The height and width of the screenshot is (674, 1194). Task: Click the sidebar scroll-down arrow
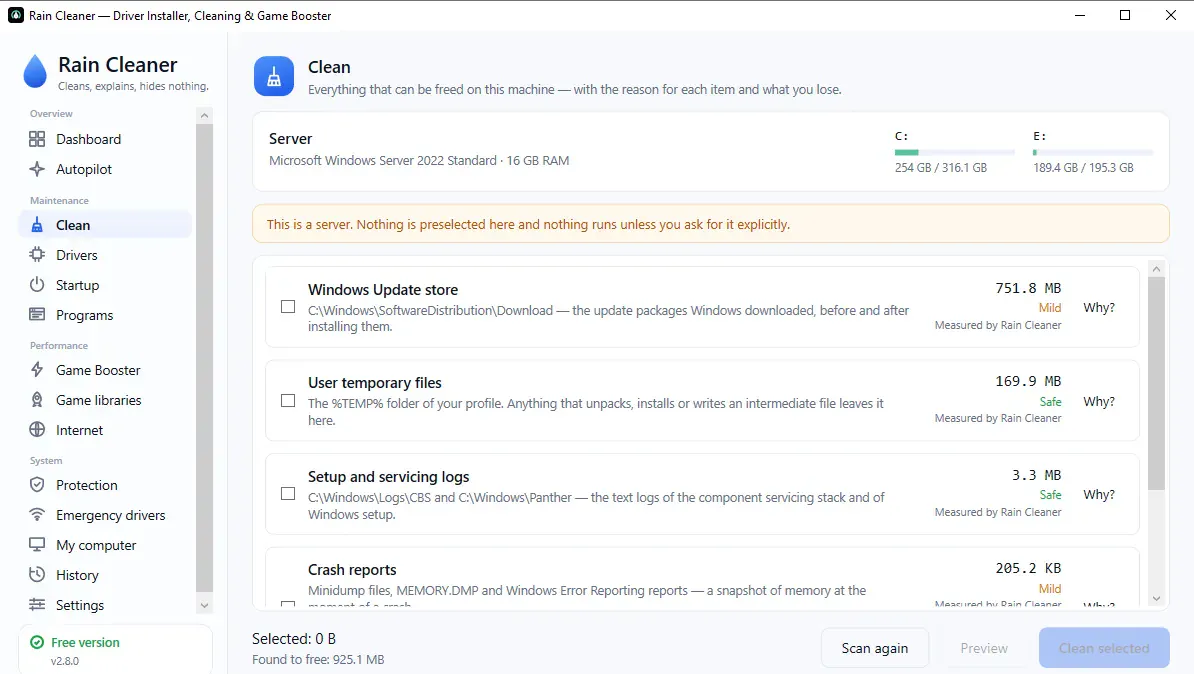(204, 606)
